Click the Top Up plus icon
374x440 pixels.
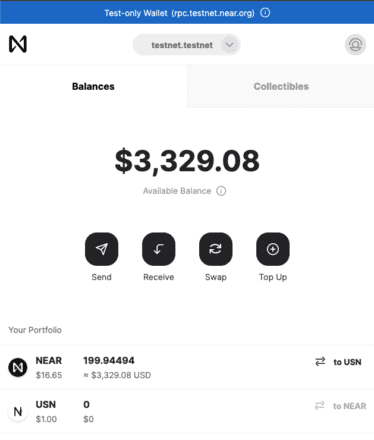pos(273,249)
